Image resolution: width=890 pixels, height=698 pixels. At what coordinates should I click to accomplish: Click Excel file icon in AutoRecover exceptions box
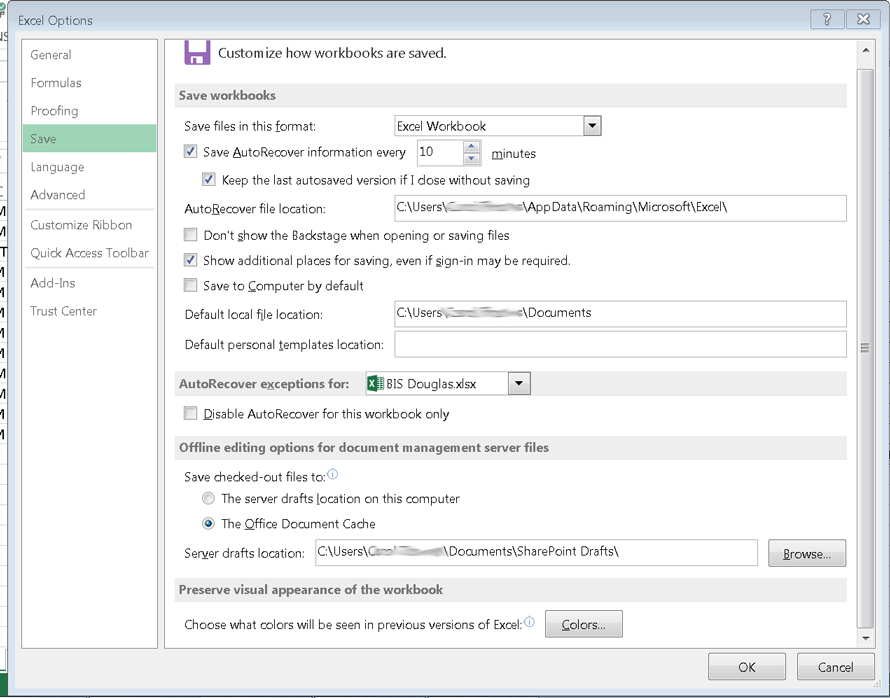click(x=375, y=384)
